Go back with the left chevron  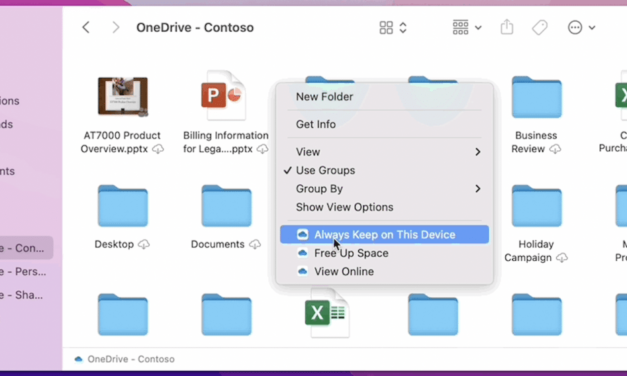coord(86,28)
